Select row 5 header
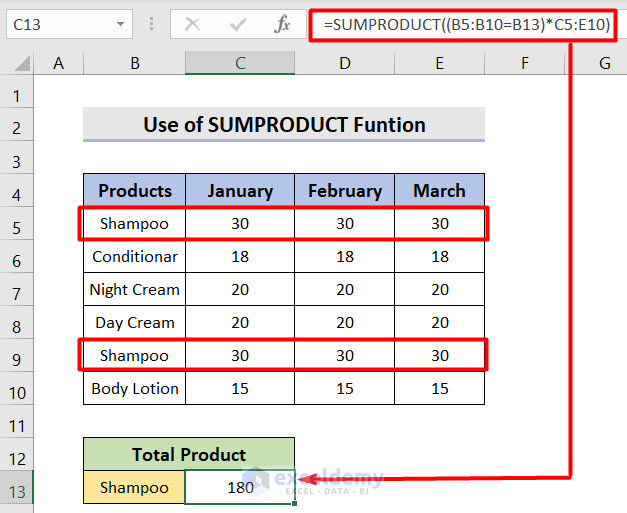627x513 pixels. coord(16,224)
